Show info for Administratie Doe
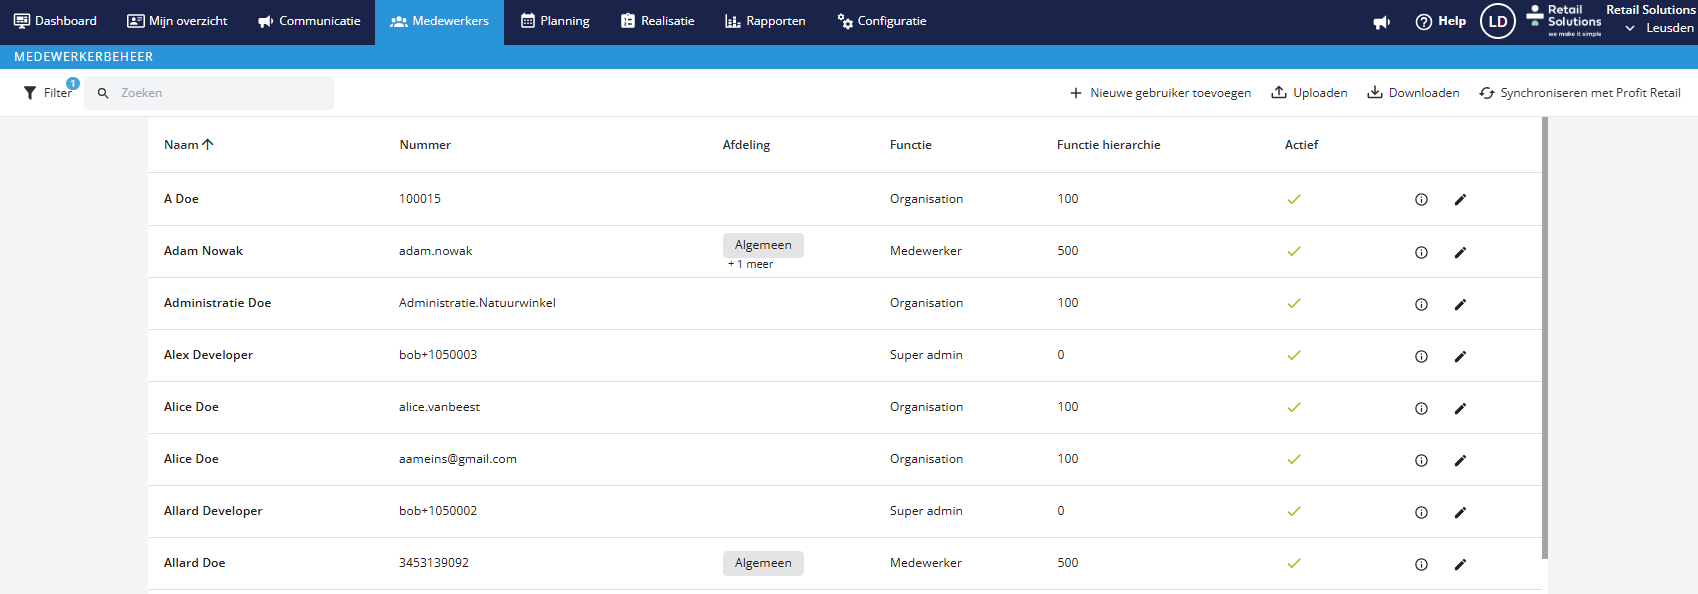 click(1421, 304)
